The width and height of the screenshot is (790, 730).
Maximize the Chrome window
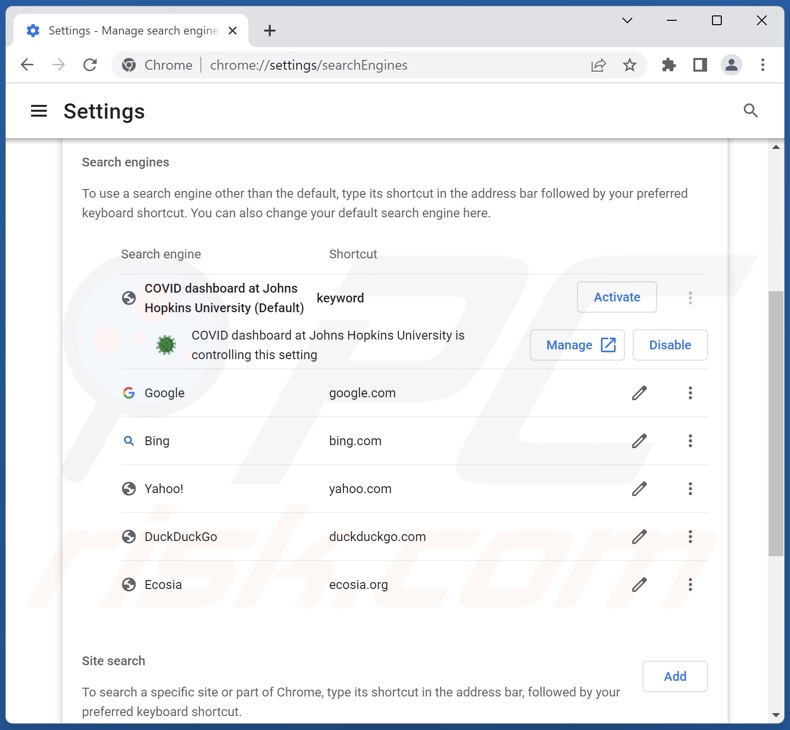(x=716, y=21)
